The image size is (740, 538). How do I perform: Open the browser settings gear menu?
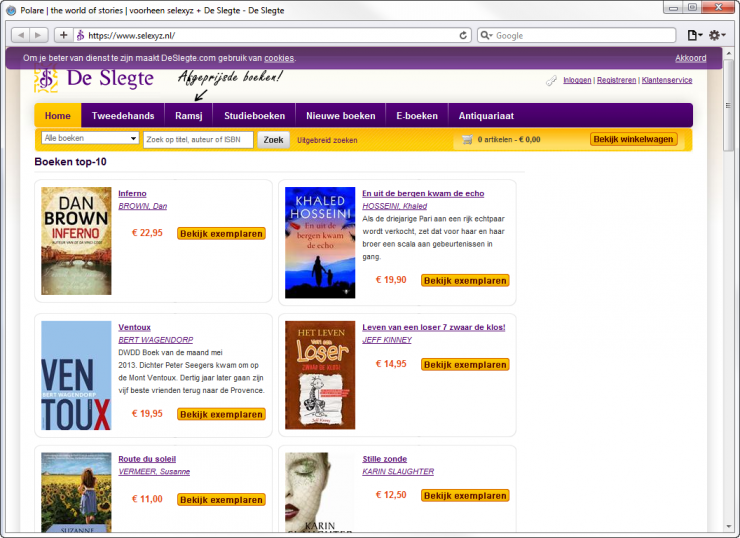[x=716, y=35]
